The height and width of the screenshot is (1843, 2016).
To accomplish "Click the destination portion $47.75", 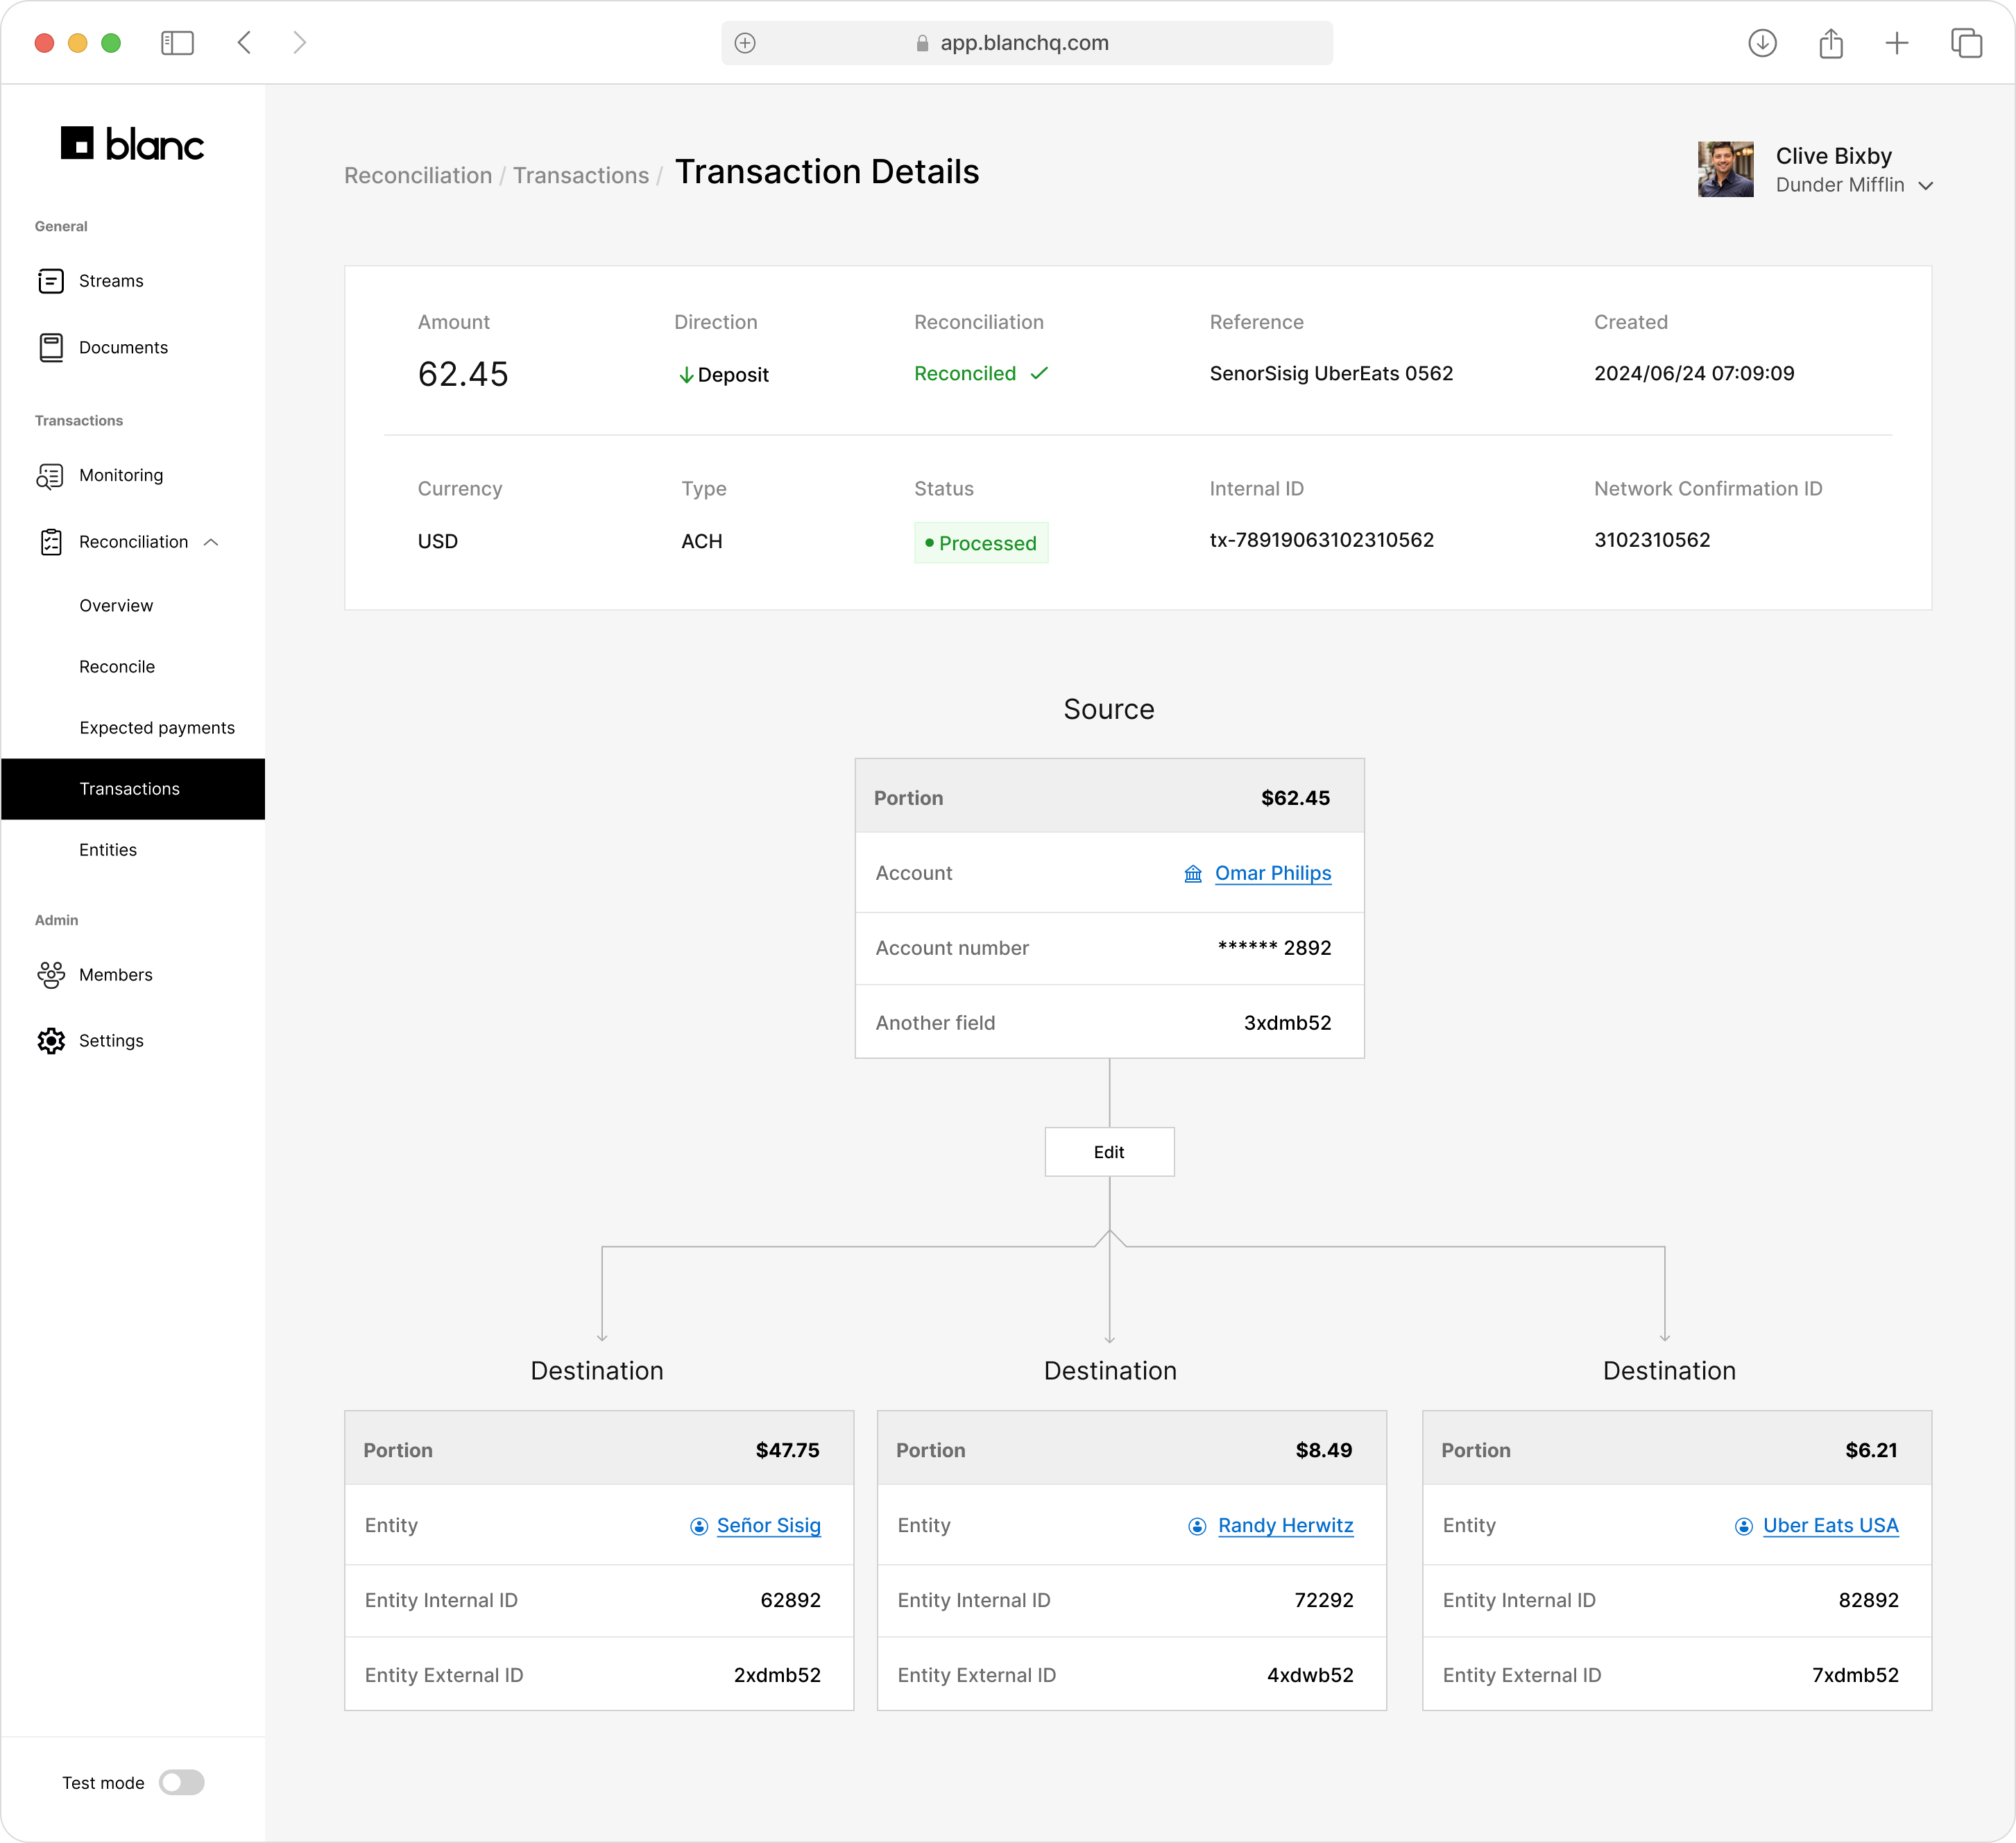I will pos(787,1450).
